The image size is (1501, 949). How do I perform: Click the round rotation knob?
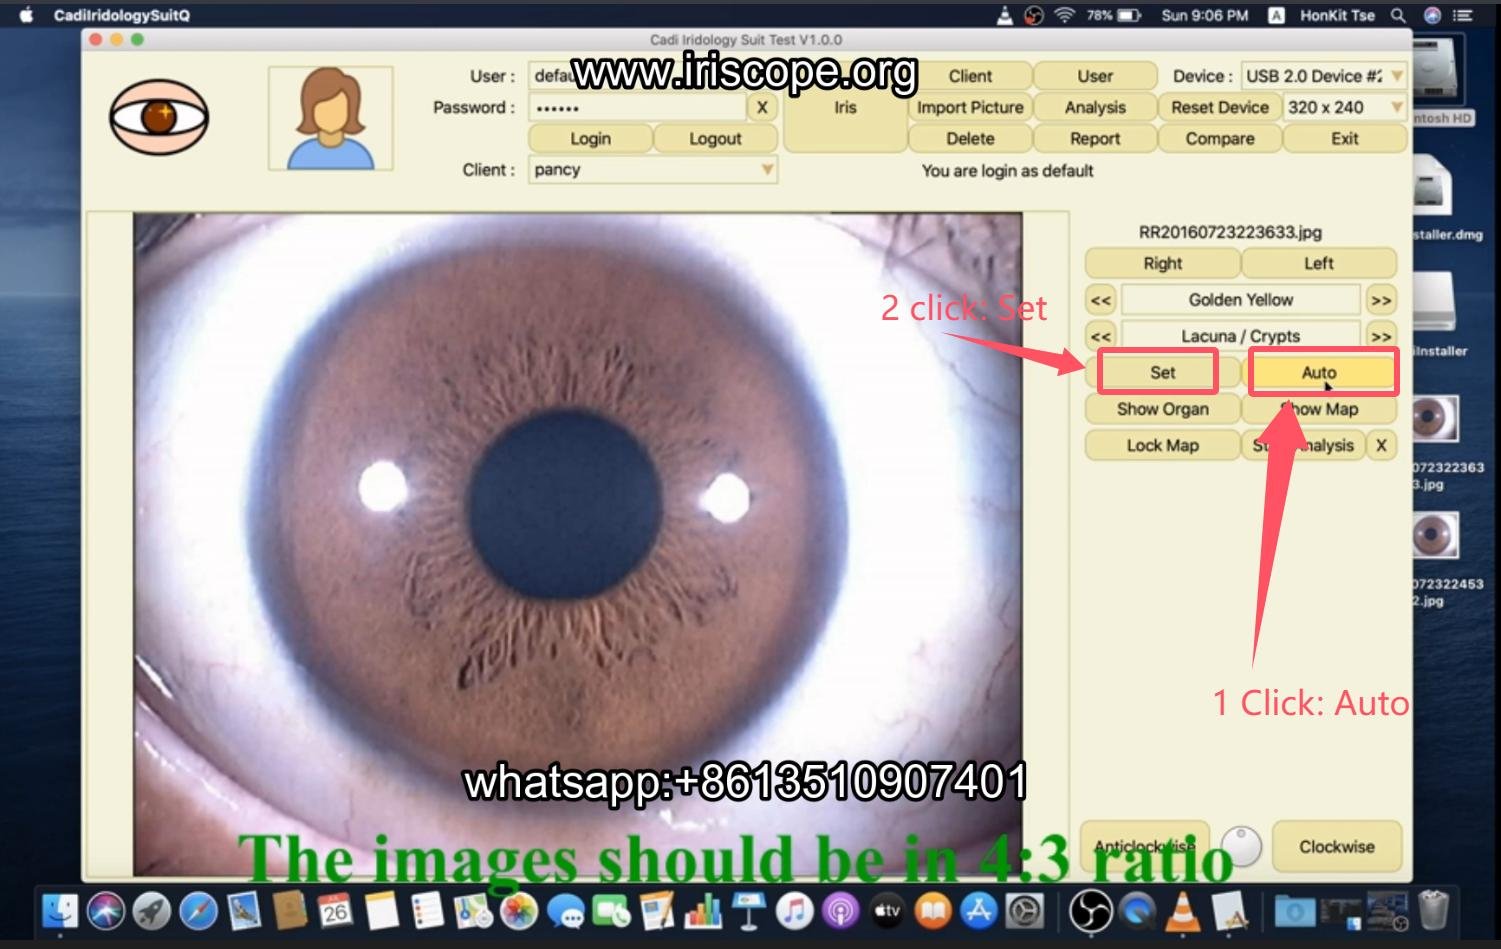[1241, 847]
